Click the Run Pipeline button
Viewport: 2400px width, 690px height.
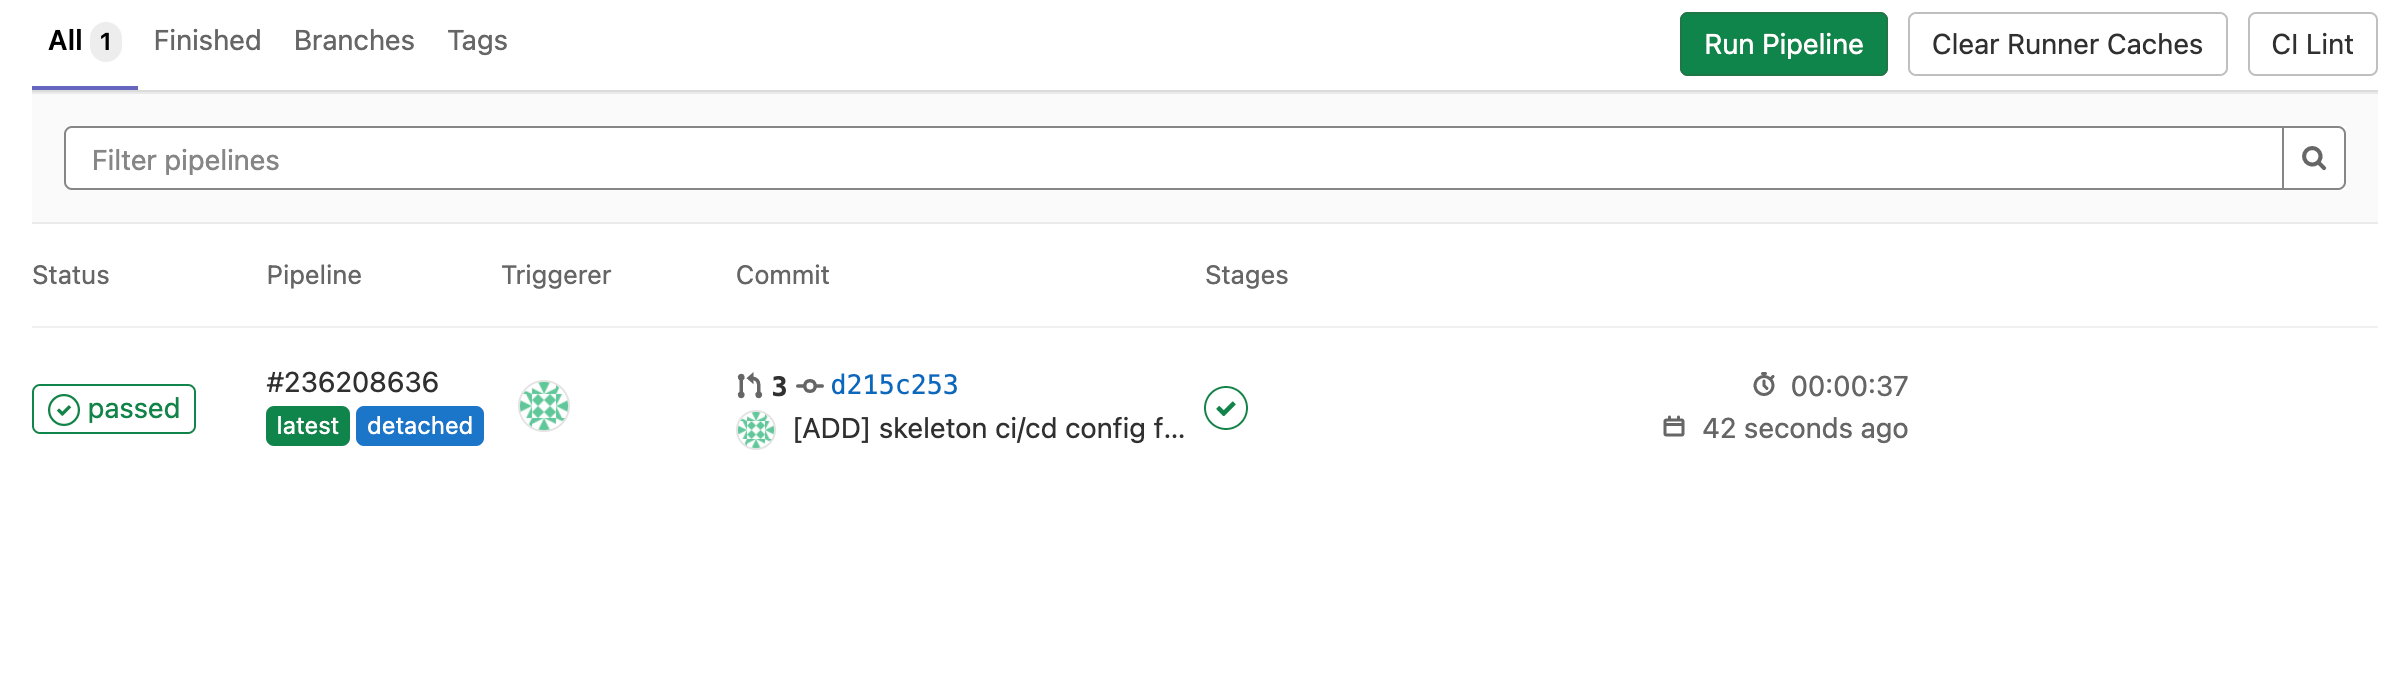pos(1783,44)
